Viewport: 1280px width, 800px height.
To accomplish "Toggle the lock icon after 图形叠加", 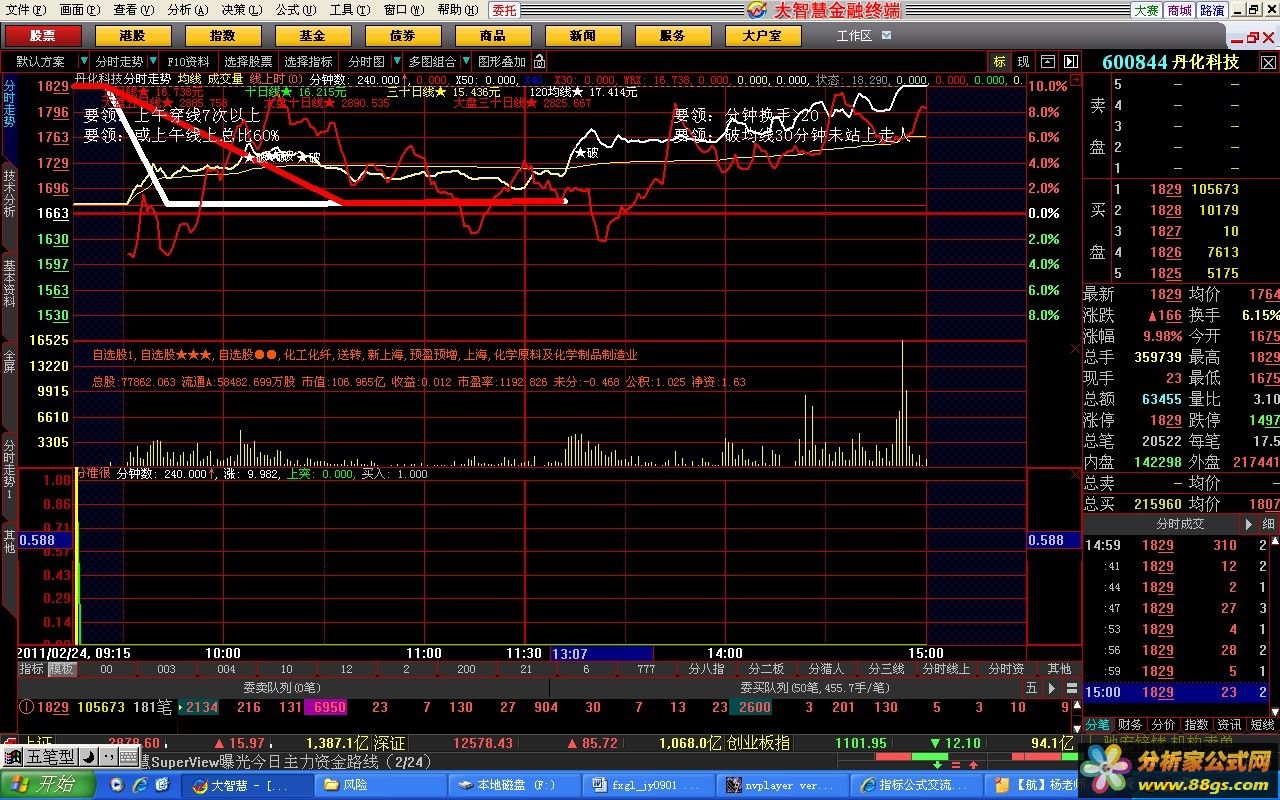I will [x=539, y=61].
